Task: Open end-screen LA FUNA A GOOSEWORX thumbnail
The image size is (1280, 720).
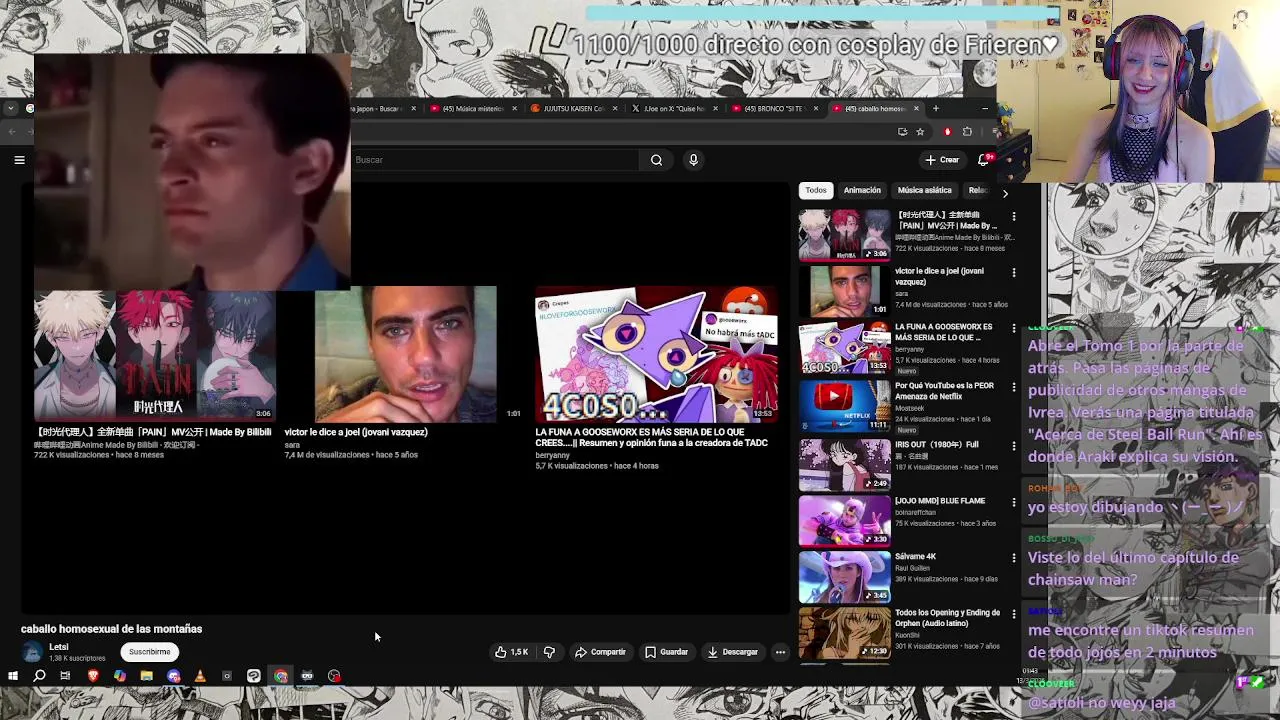Action: (x=655, y=355)
